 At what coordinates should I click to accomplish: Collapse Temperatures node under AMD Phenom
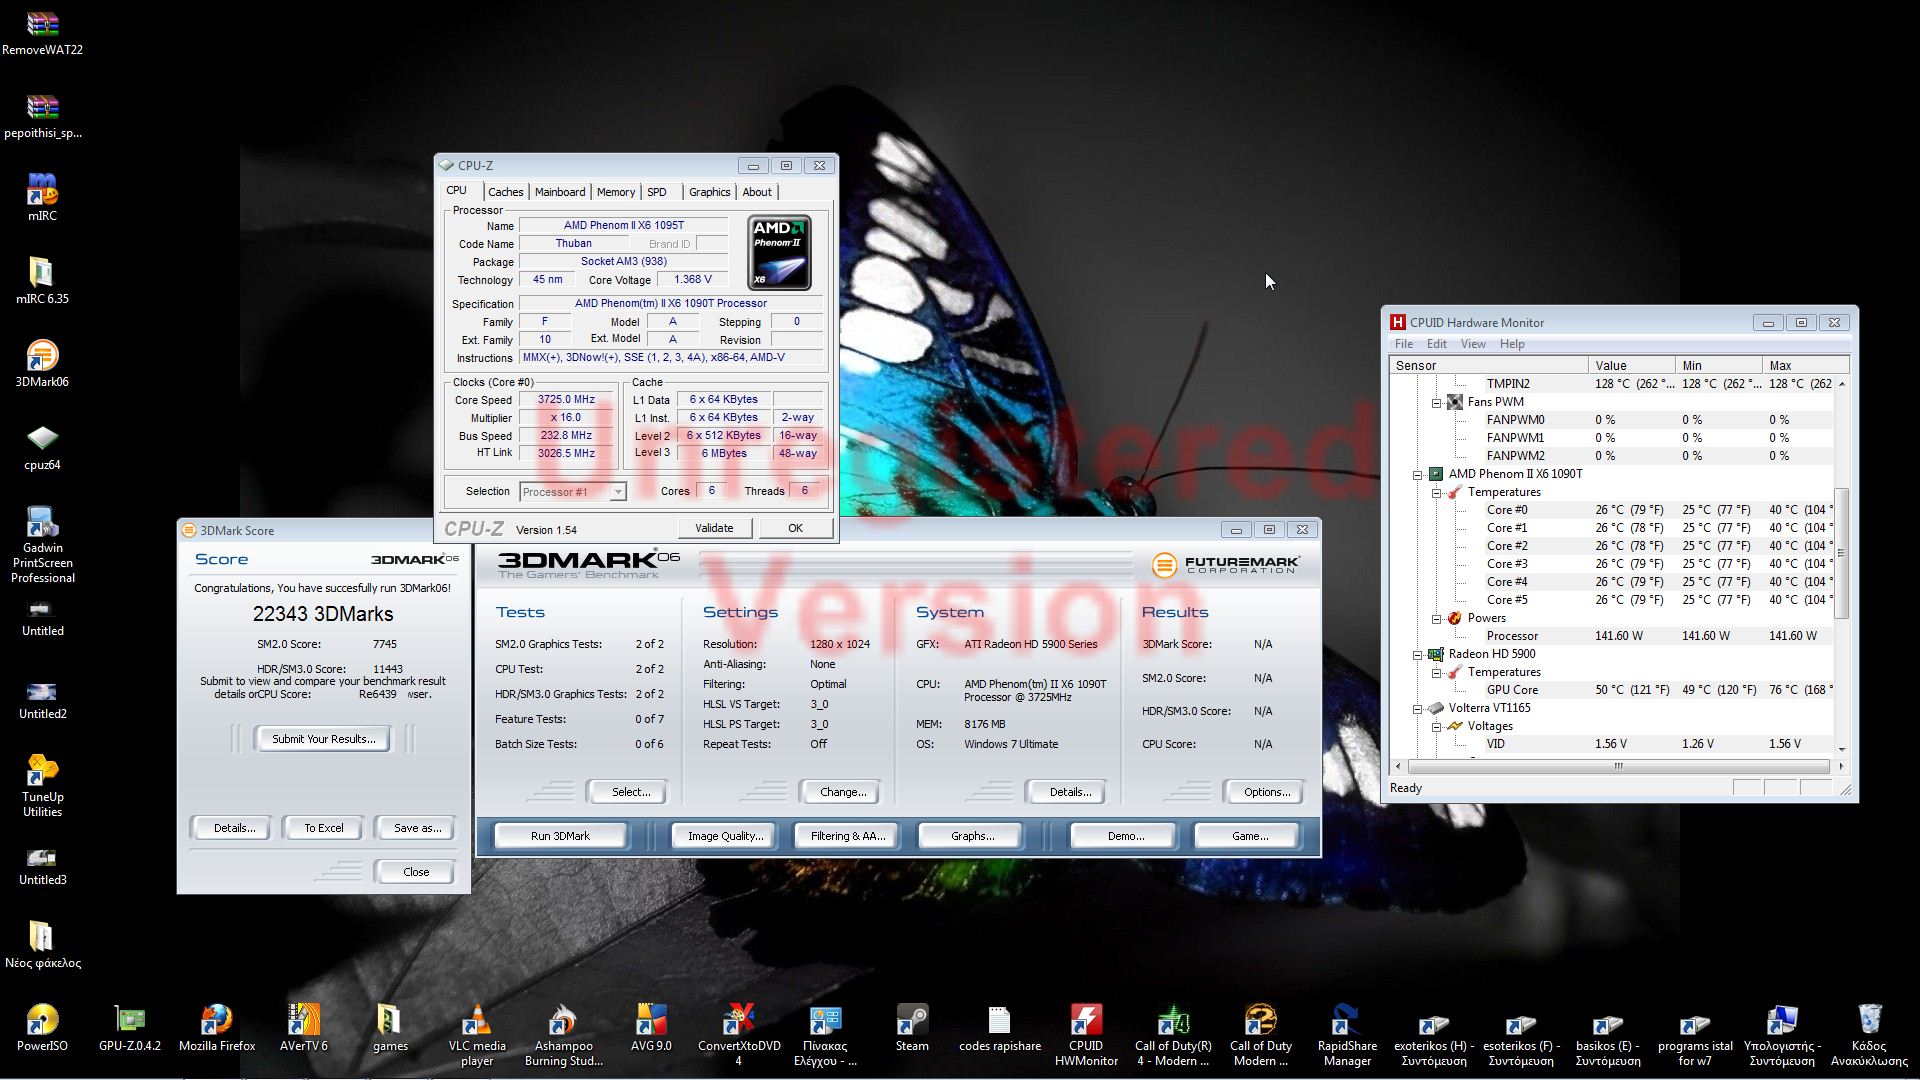[1437, 492]
